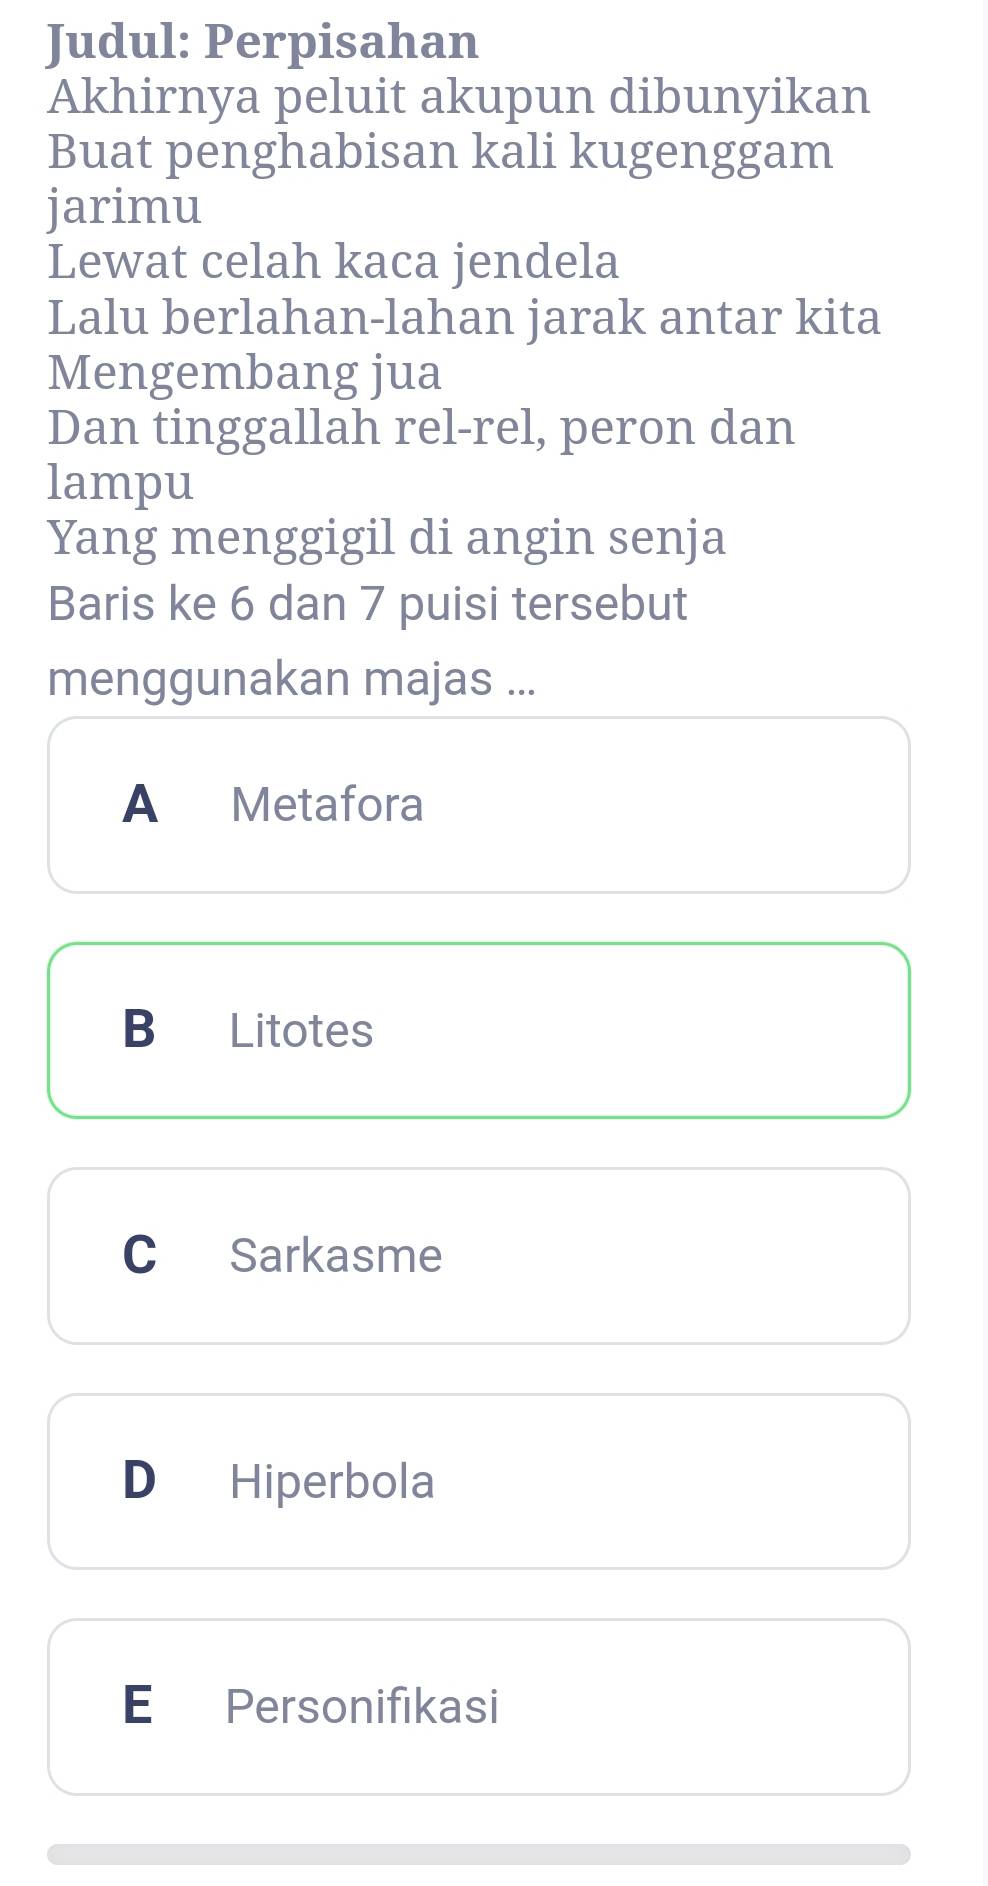Tap the bold letter E badge
Image resolution: width=988 pixels, height=1886 pixels.
point(138,1706)
